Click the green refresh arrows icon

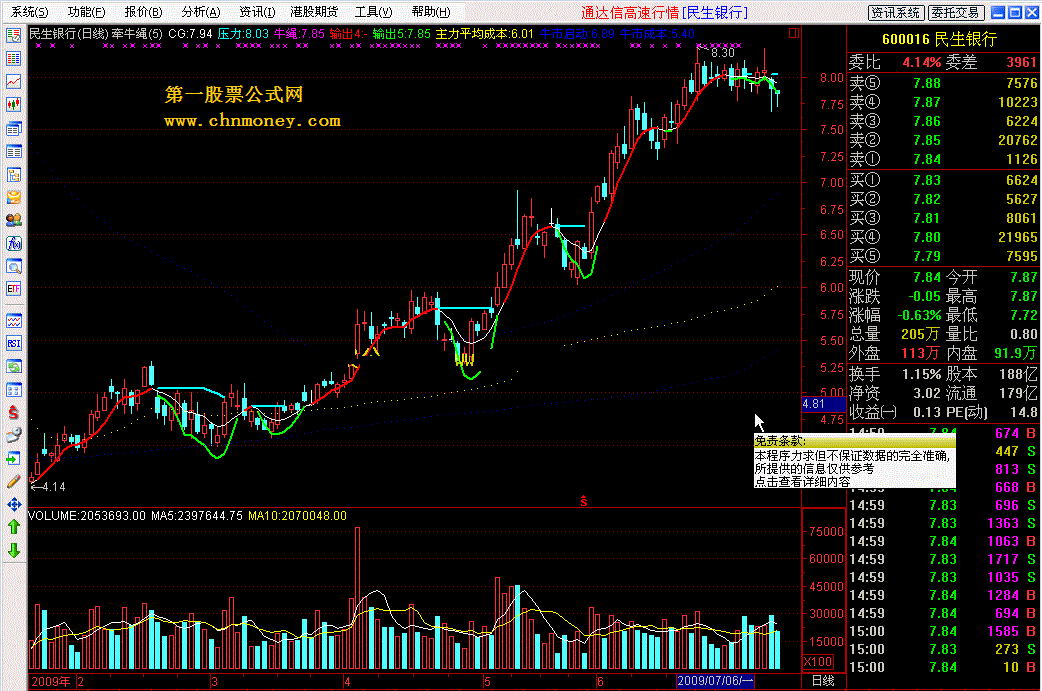(13, 366)
